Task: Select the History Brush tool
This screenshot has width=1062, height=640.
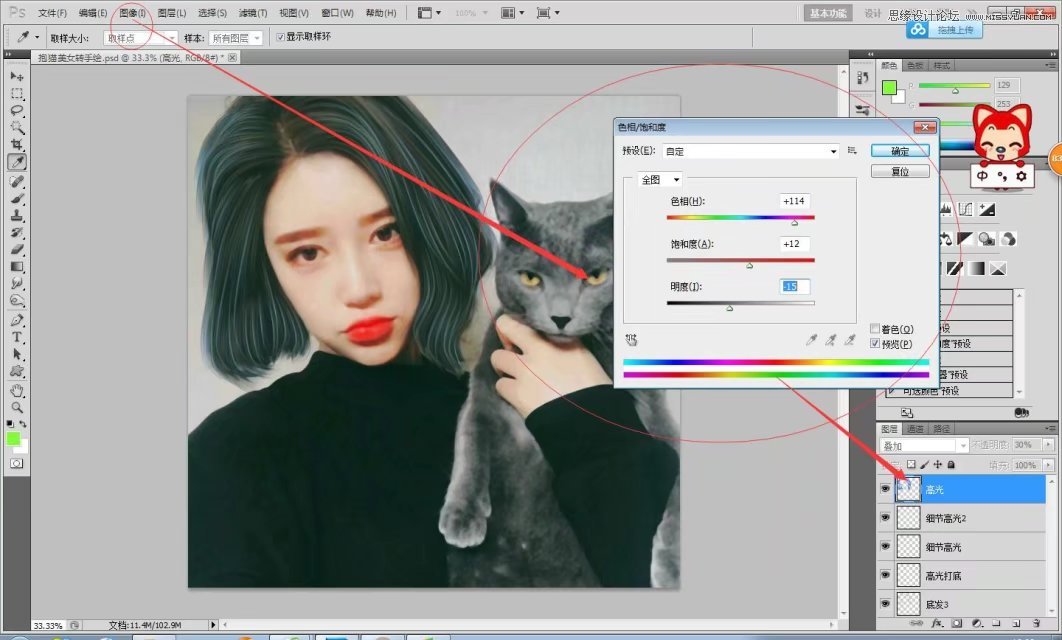Action: pyautogui.click(x=17, y=233)
